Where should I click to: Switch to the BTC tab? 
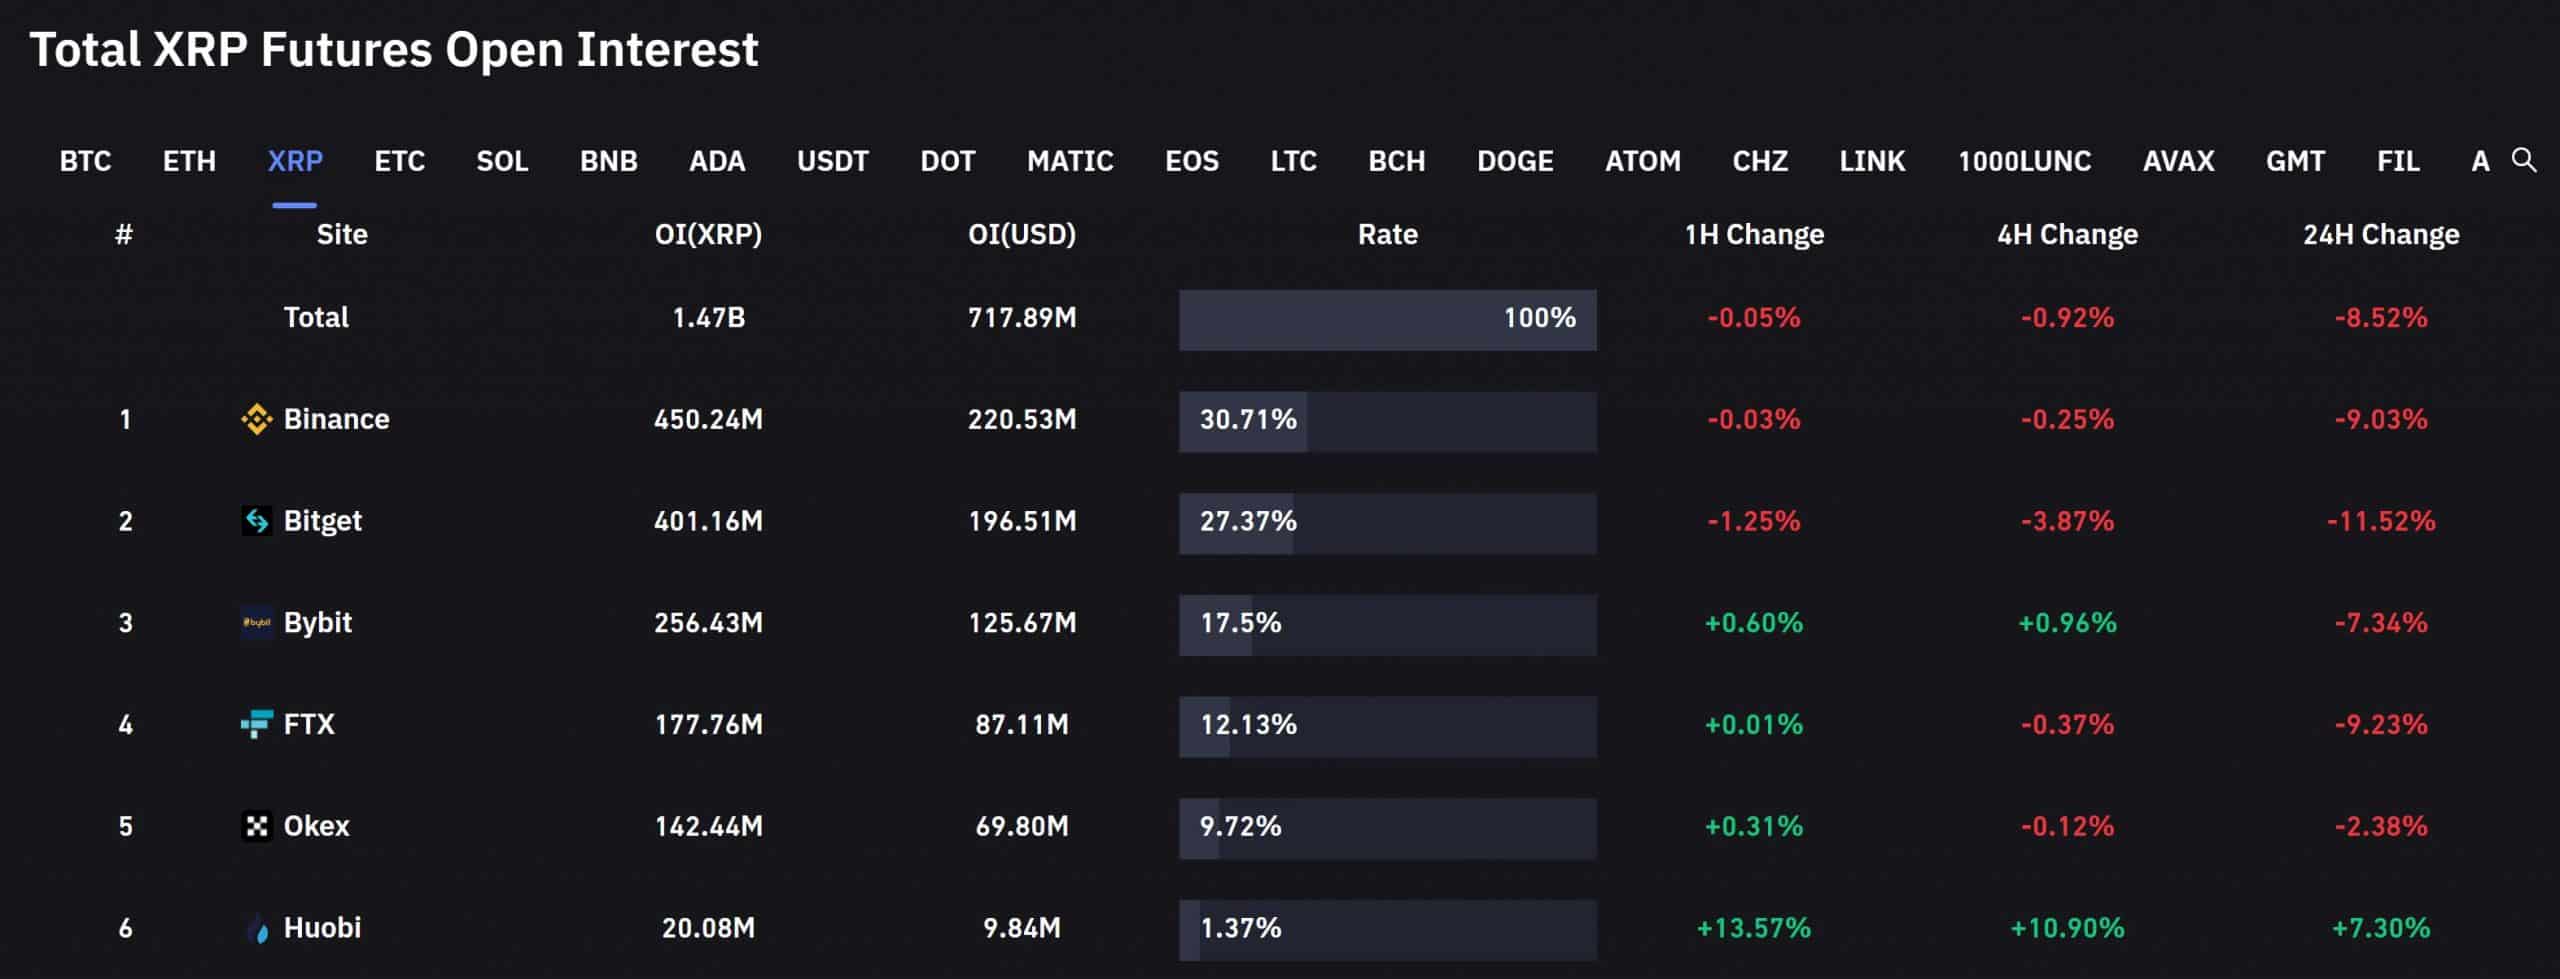85,161
